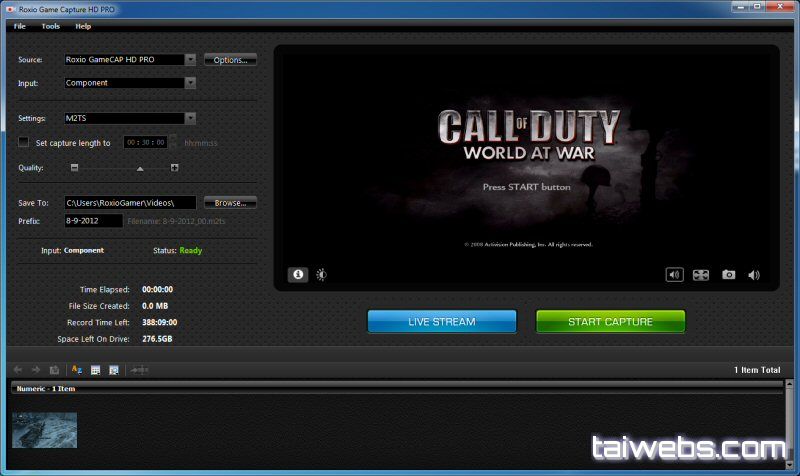Click the Live Stream button

442,322
